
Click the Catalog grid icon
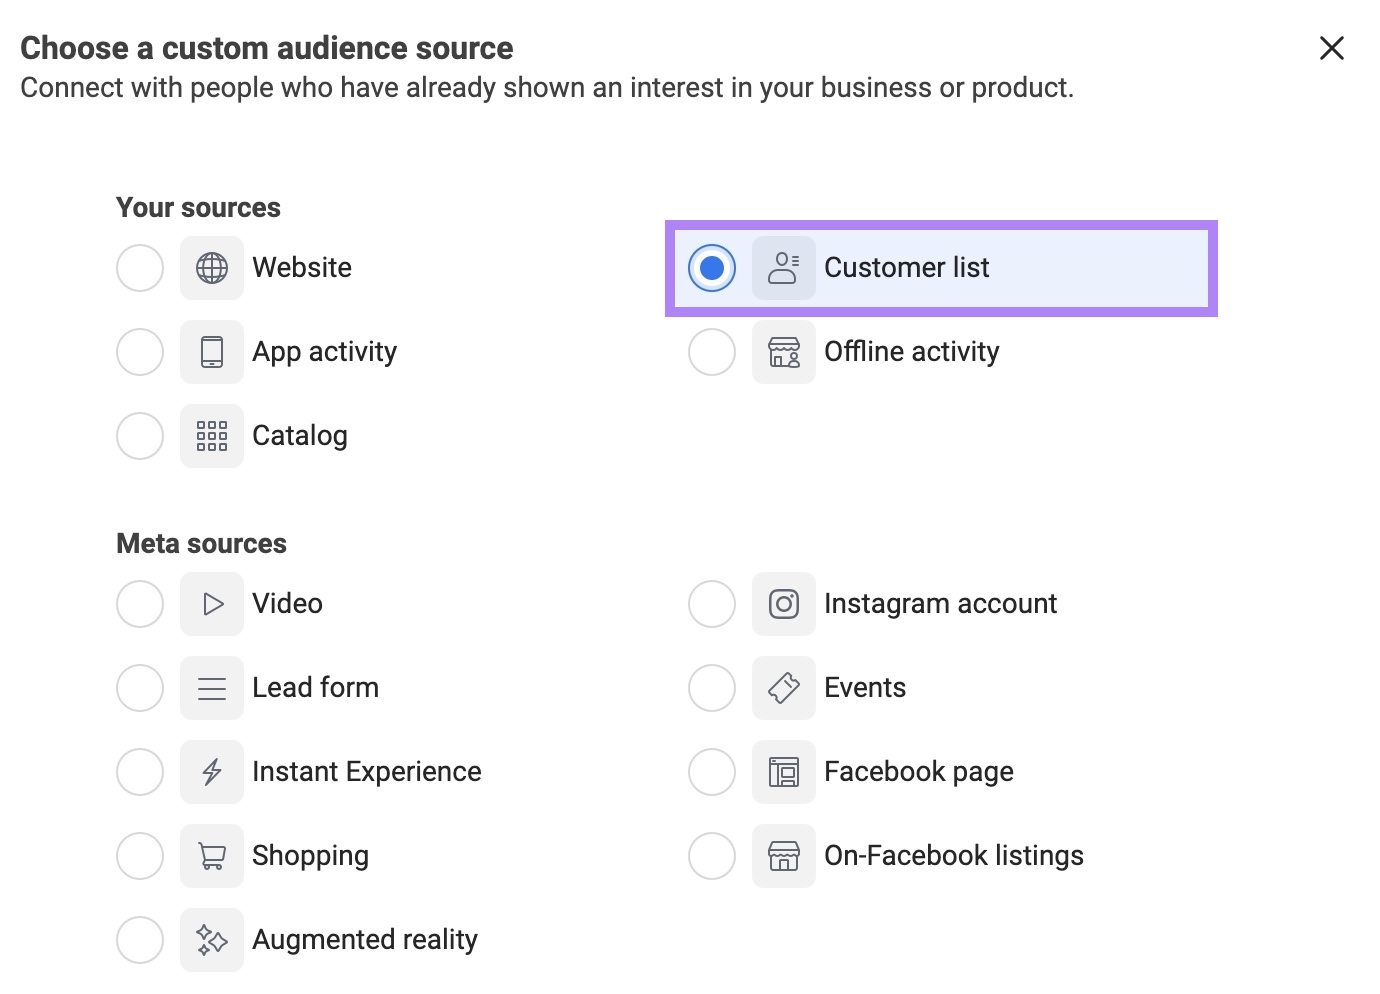[x=211, y=435]
